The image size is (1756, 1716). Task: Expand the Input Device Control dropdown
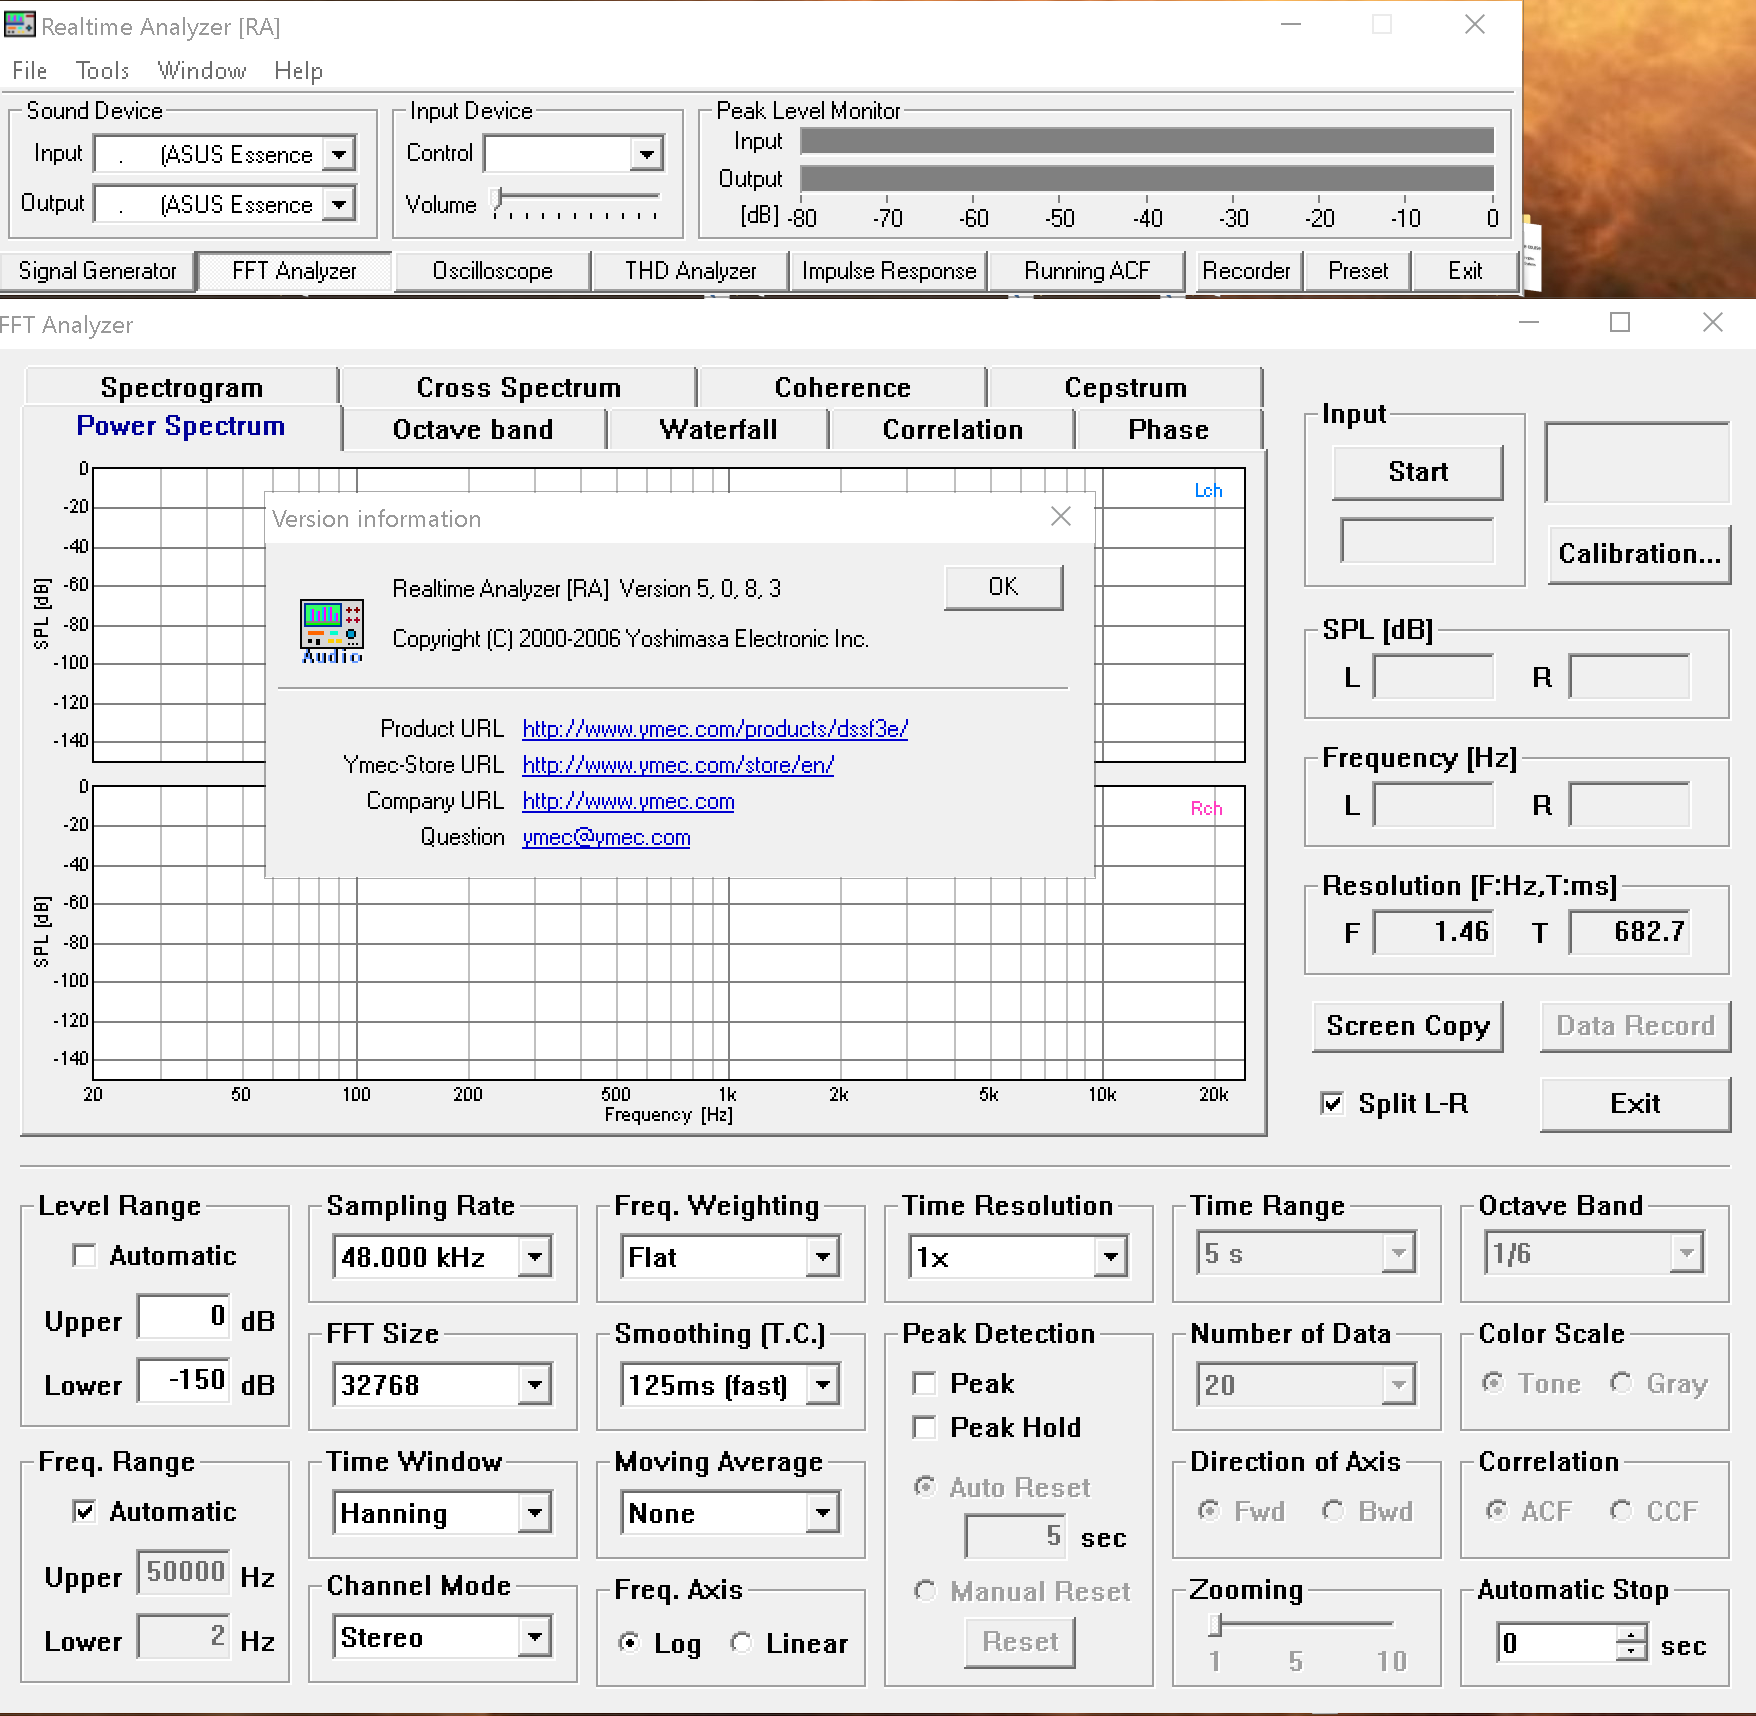click(x=647, y=154)
